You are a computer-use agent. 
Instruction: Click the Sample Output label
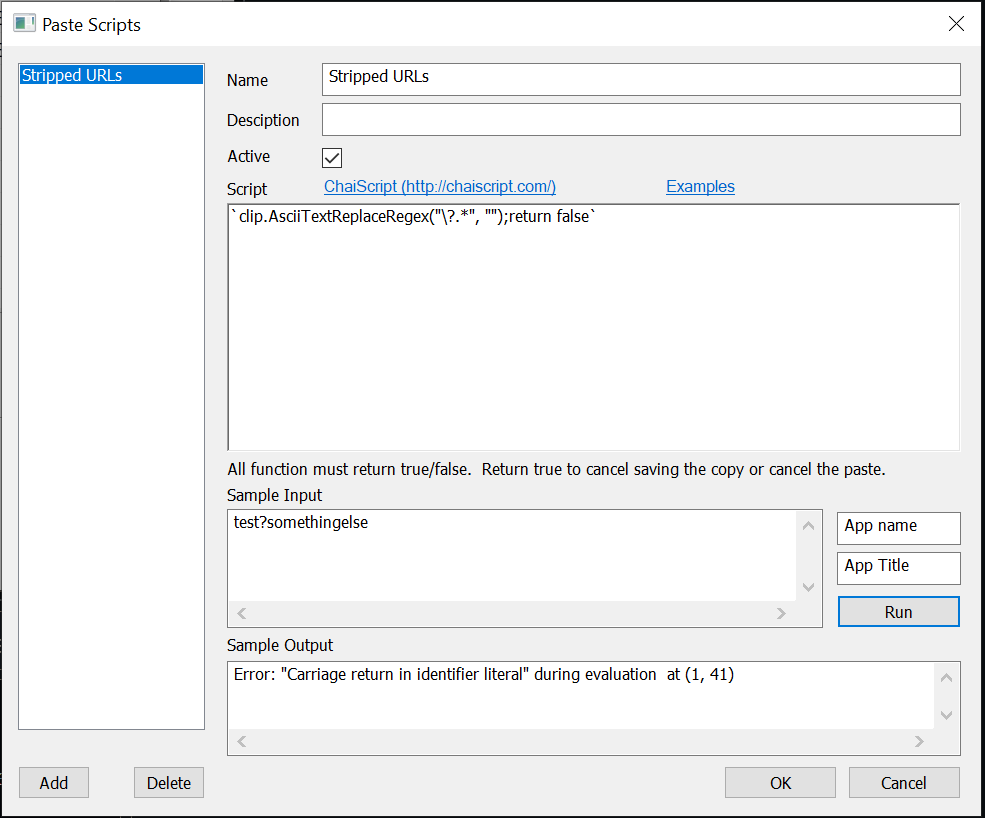[280, 645]
